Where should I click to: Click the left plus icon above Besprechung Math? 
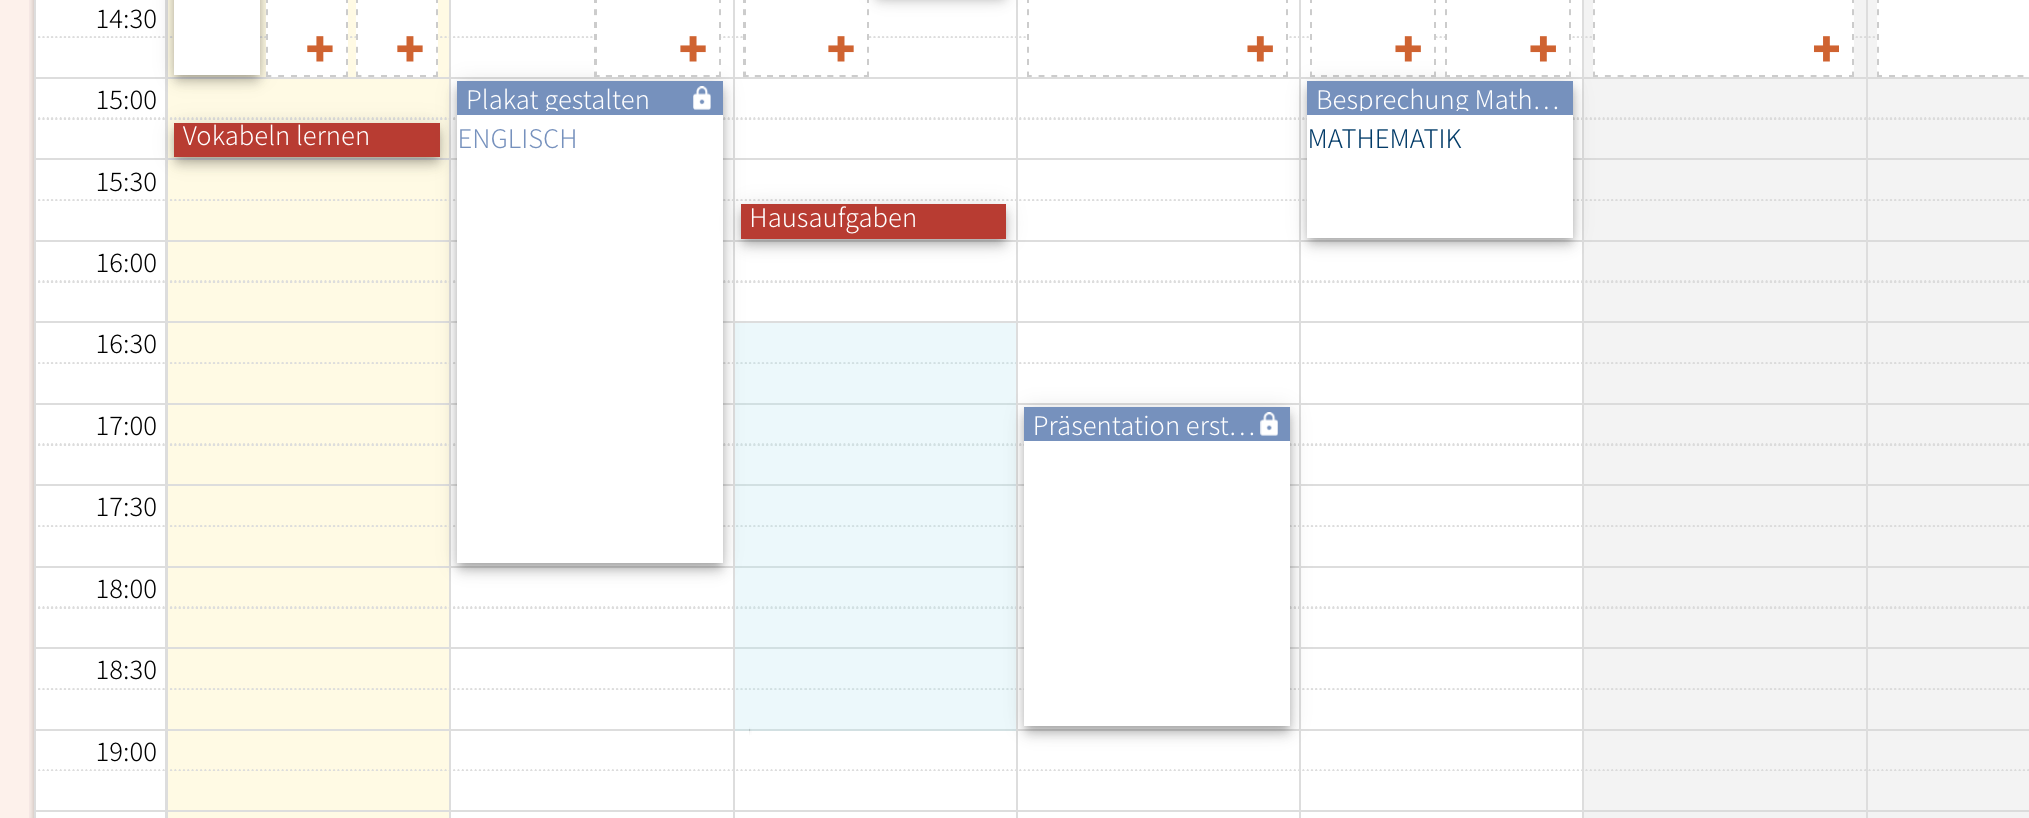pos(1408,48)
